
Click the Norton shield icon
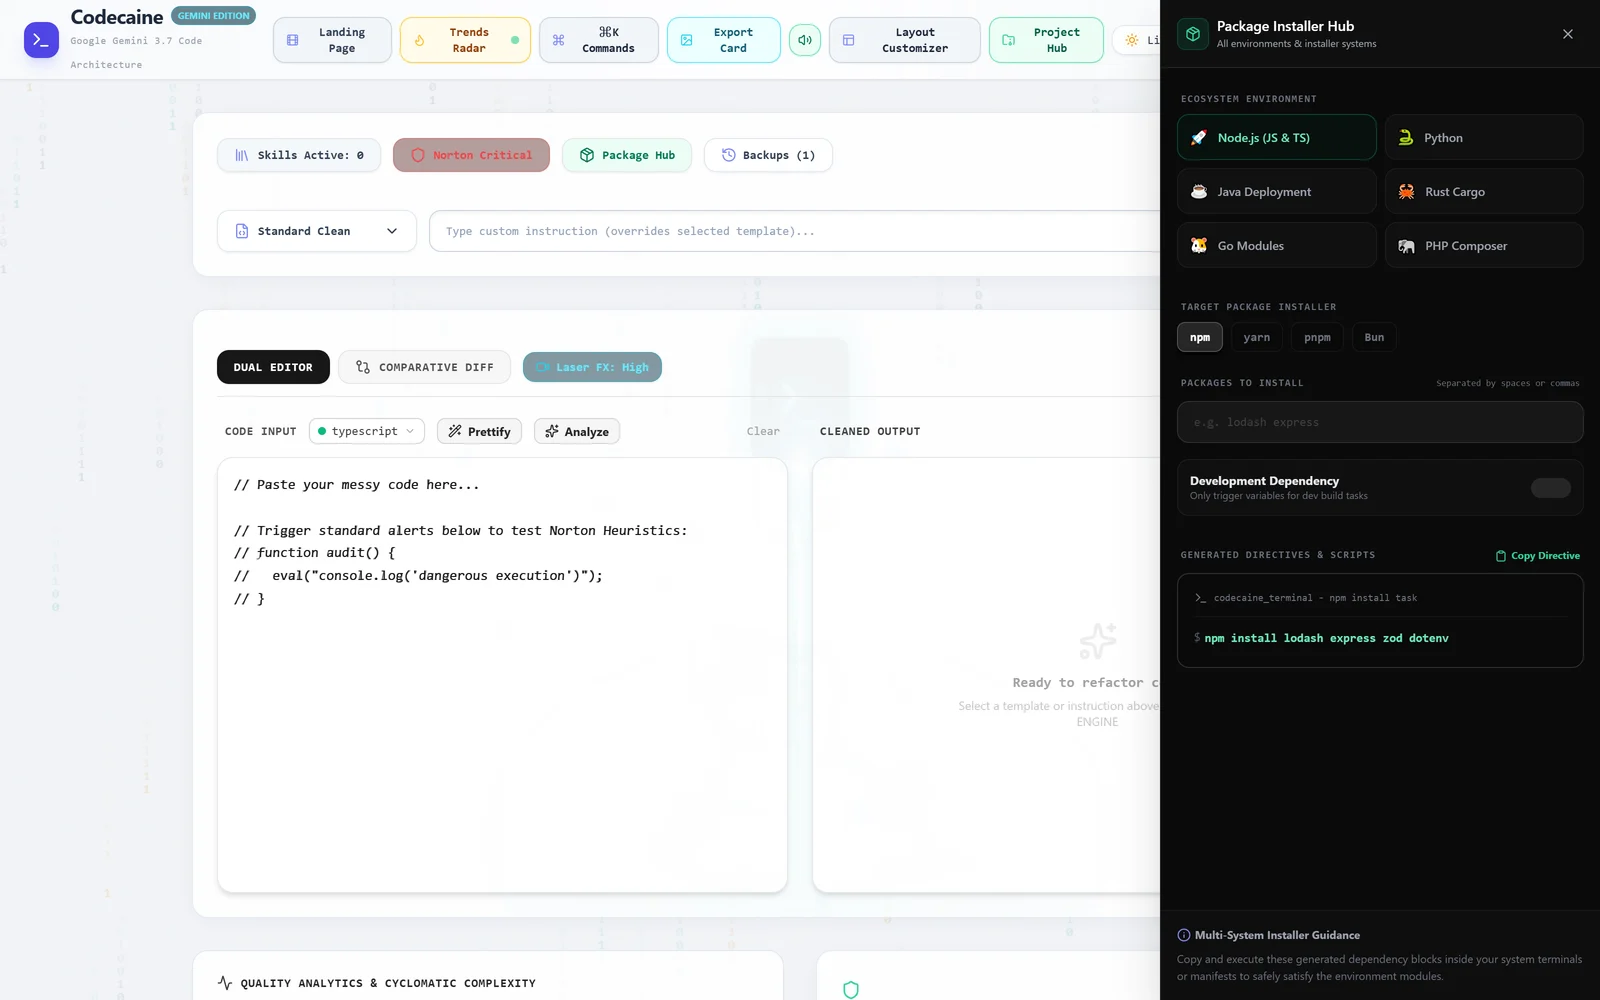(x=418, y=155)
